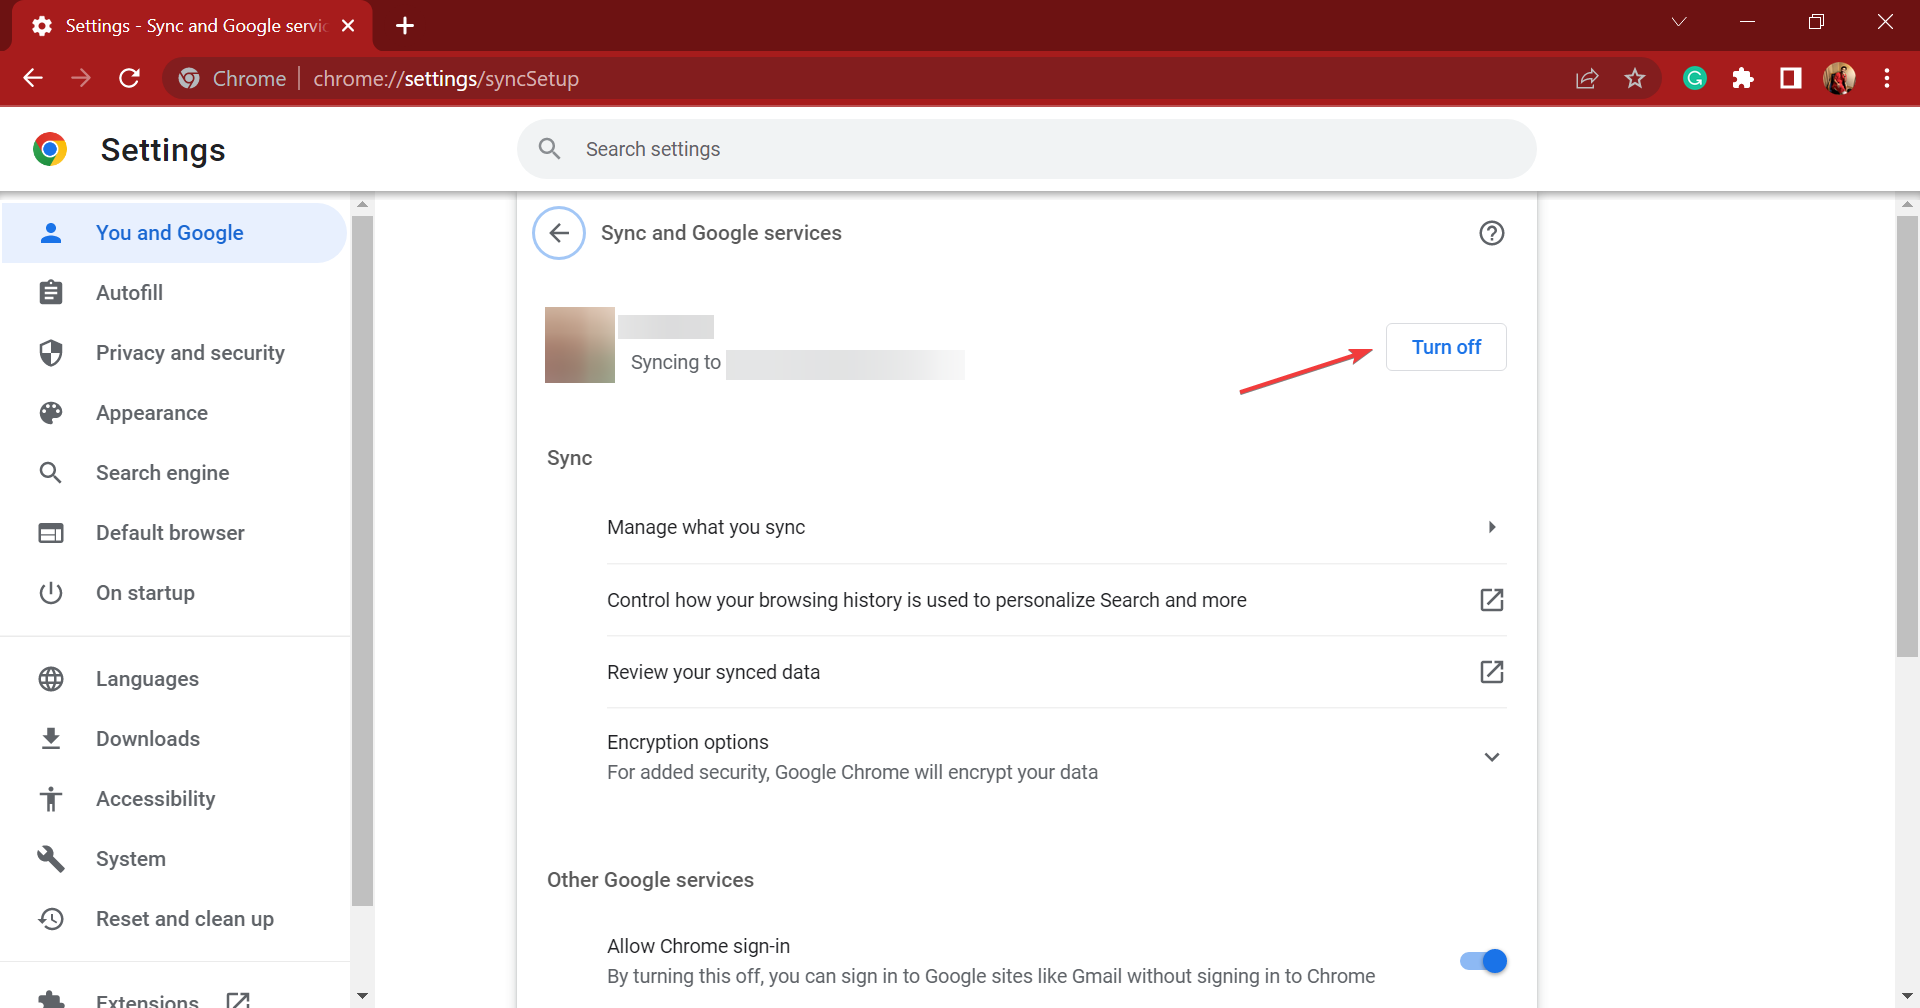Go back using the browser back arrow
The image size is (1920, 1008).
point(33,78)
